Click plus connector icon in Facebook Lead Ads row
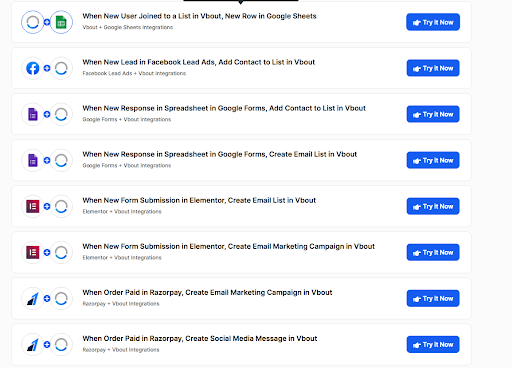The width and height of the screenshot is (512, 368). (47, 68)
